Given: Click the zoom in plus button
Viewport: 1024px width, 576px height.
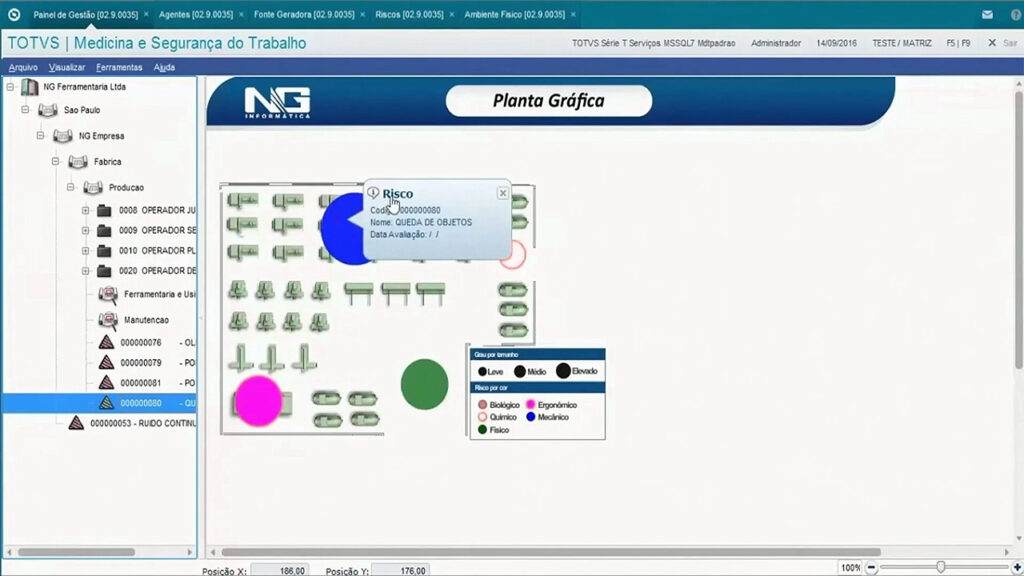Looking at the screenshot, I should click(x=1017, y=568).
